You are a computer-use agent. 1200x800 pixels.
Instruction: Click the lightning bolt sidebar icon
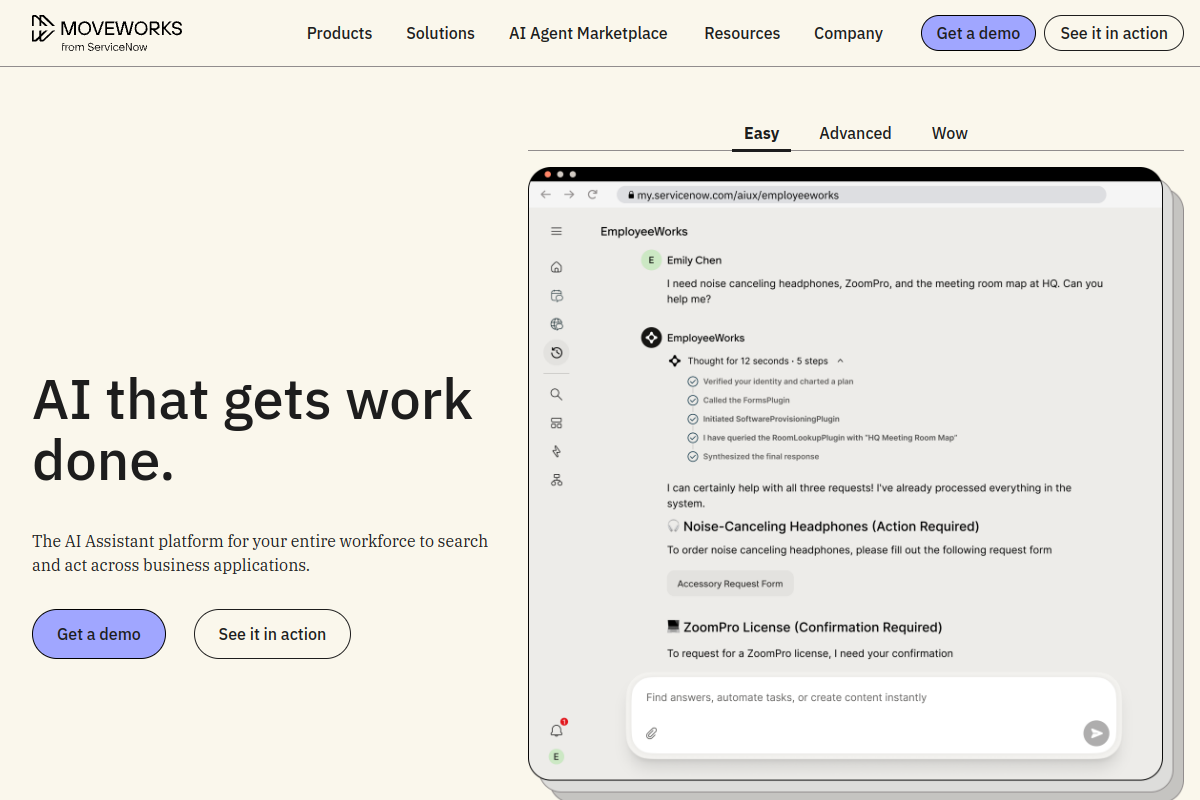point(557,451)
